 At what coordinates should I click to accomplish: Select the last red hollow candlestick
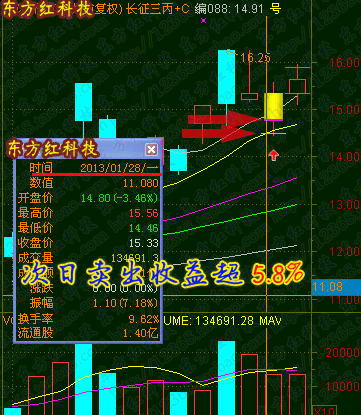pos(297,86)
